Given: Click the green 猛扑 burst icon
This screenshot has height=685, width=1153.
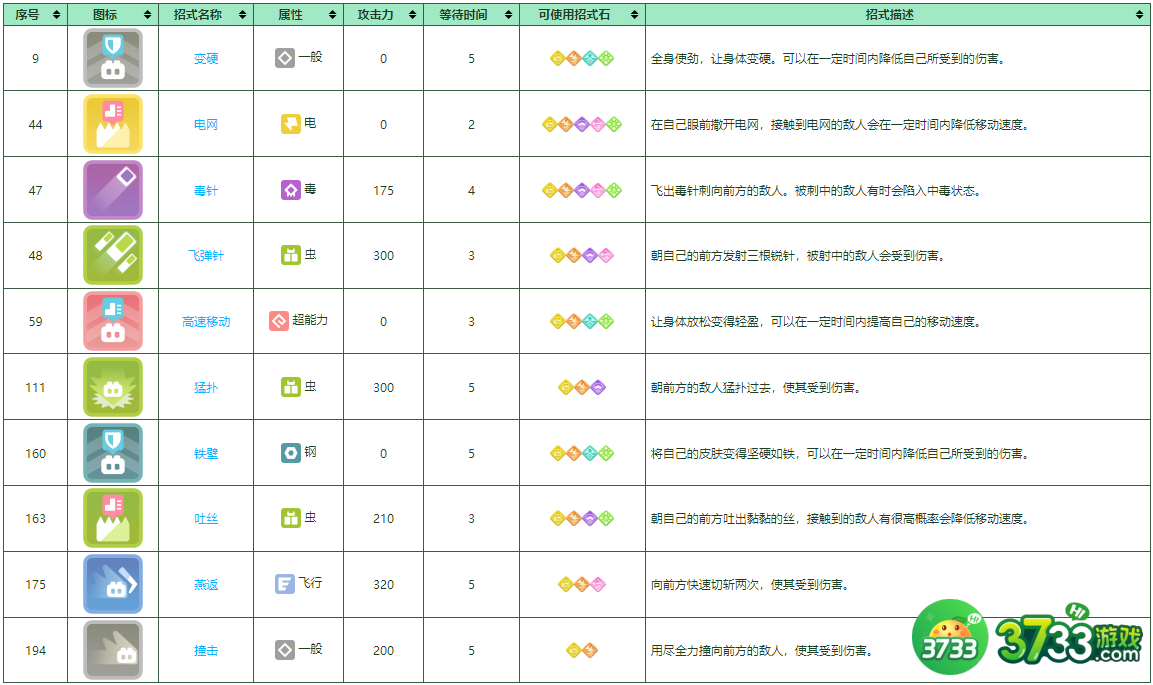Looking at the screenshot, I should [x=108, y=387].
